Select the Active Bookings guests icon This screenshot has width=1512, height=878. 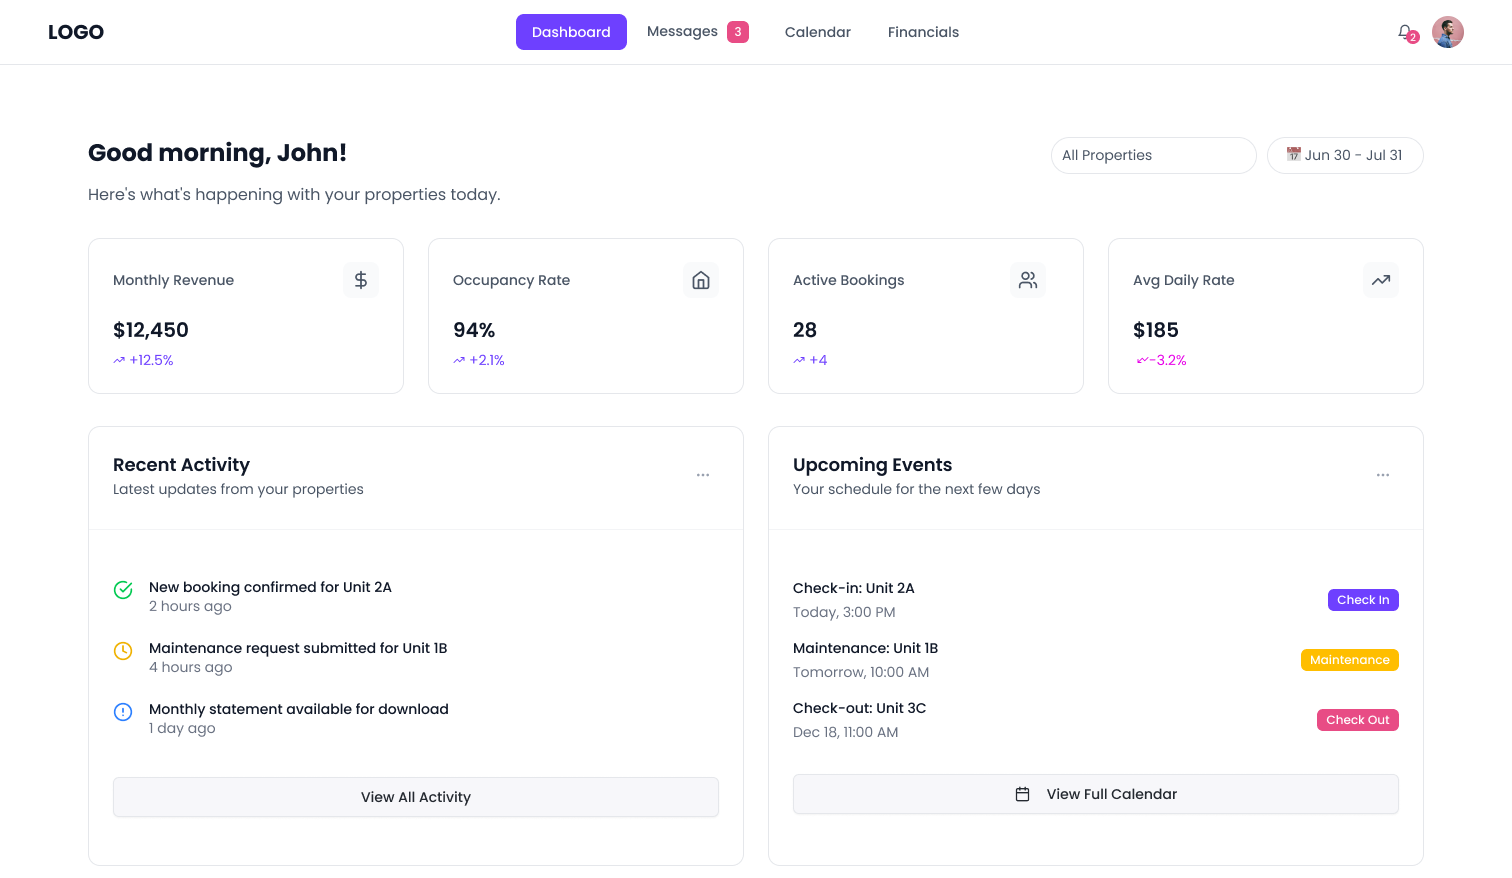(1027, 280)
